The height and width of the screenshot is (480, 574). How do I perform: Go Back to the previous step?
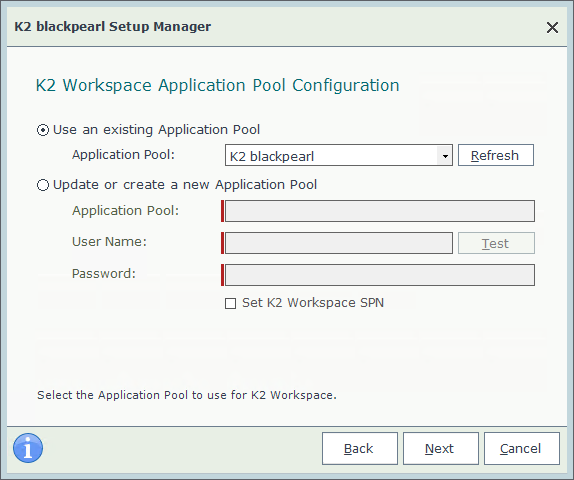(359, 449)
